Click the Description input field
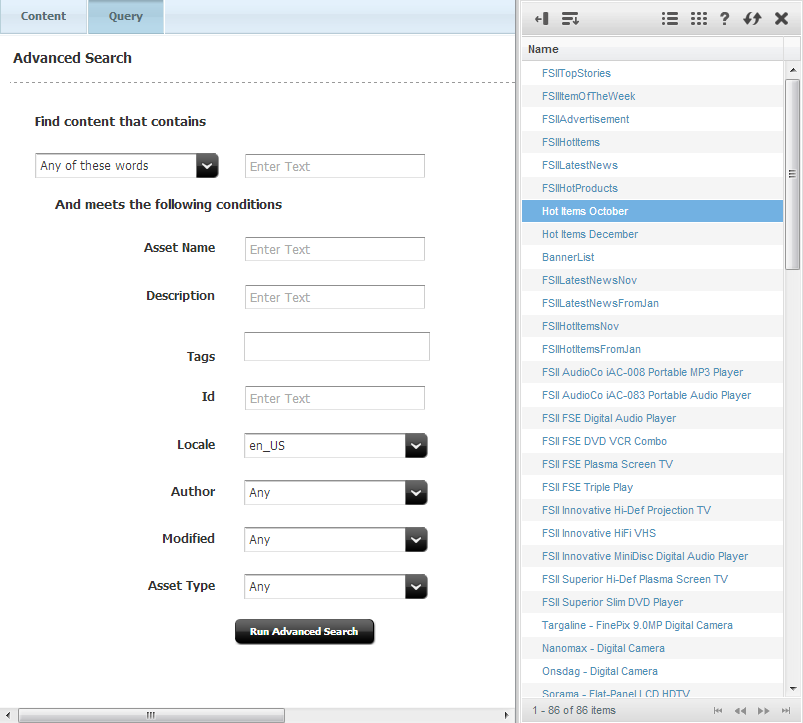 pyautogui.click(x=335, y=297)
